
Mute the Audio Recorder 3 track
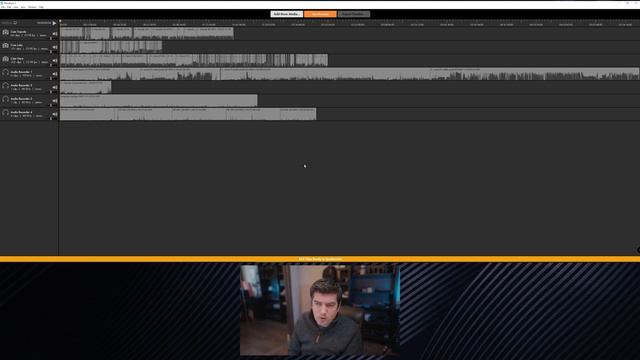click(55, 101)
